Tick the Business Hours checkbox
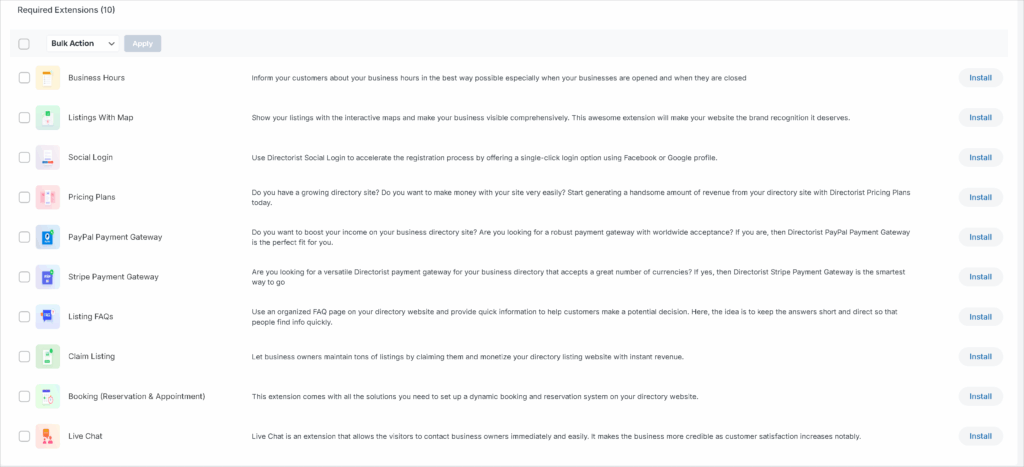This screenshot has width=1024, height=467. 24,78
